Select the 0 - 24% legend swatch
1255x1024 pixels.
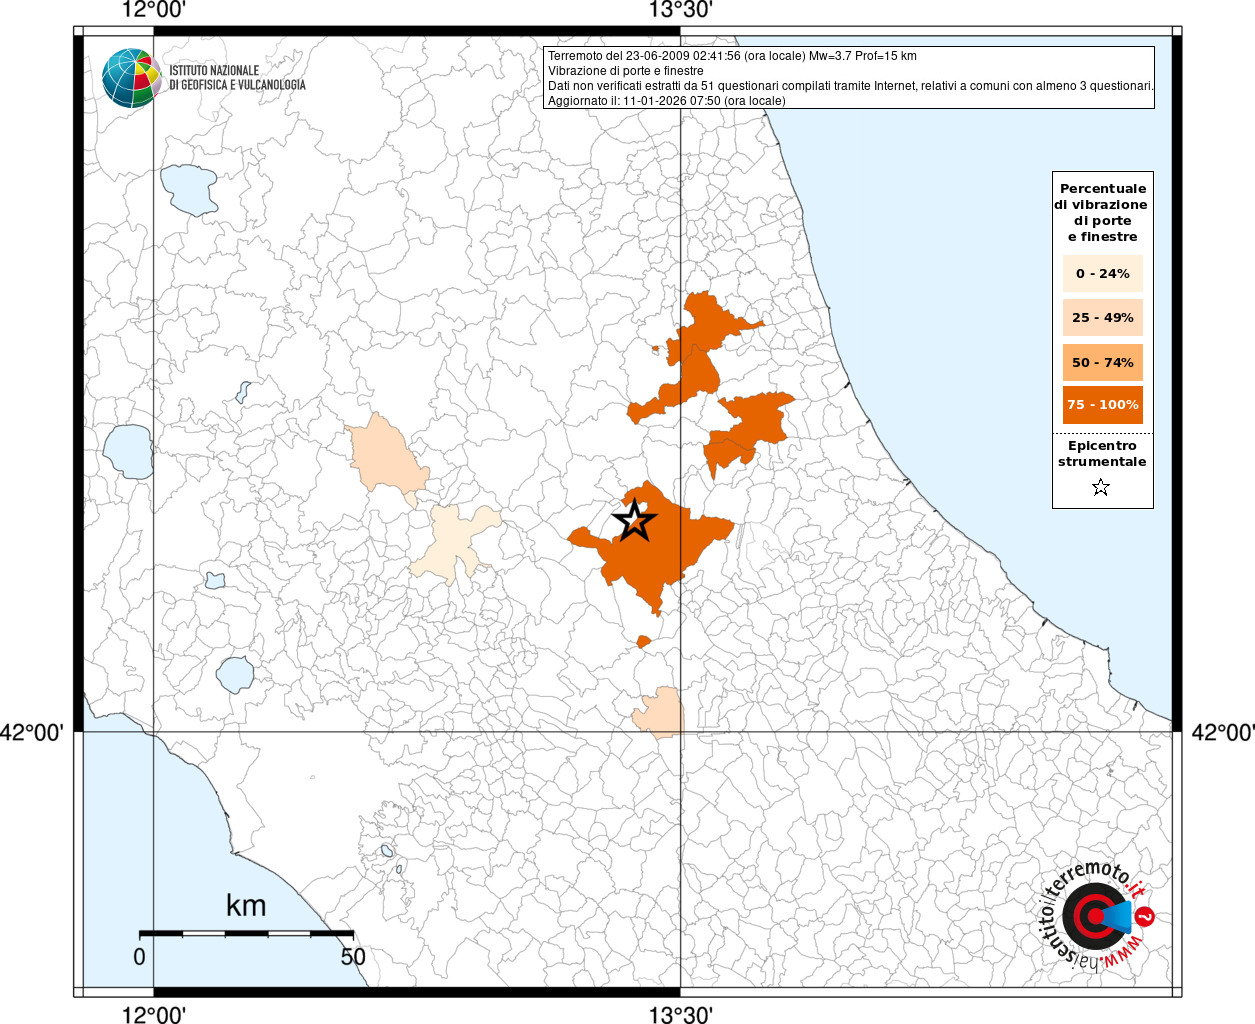(x=1102, y=273)
